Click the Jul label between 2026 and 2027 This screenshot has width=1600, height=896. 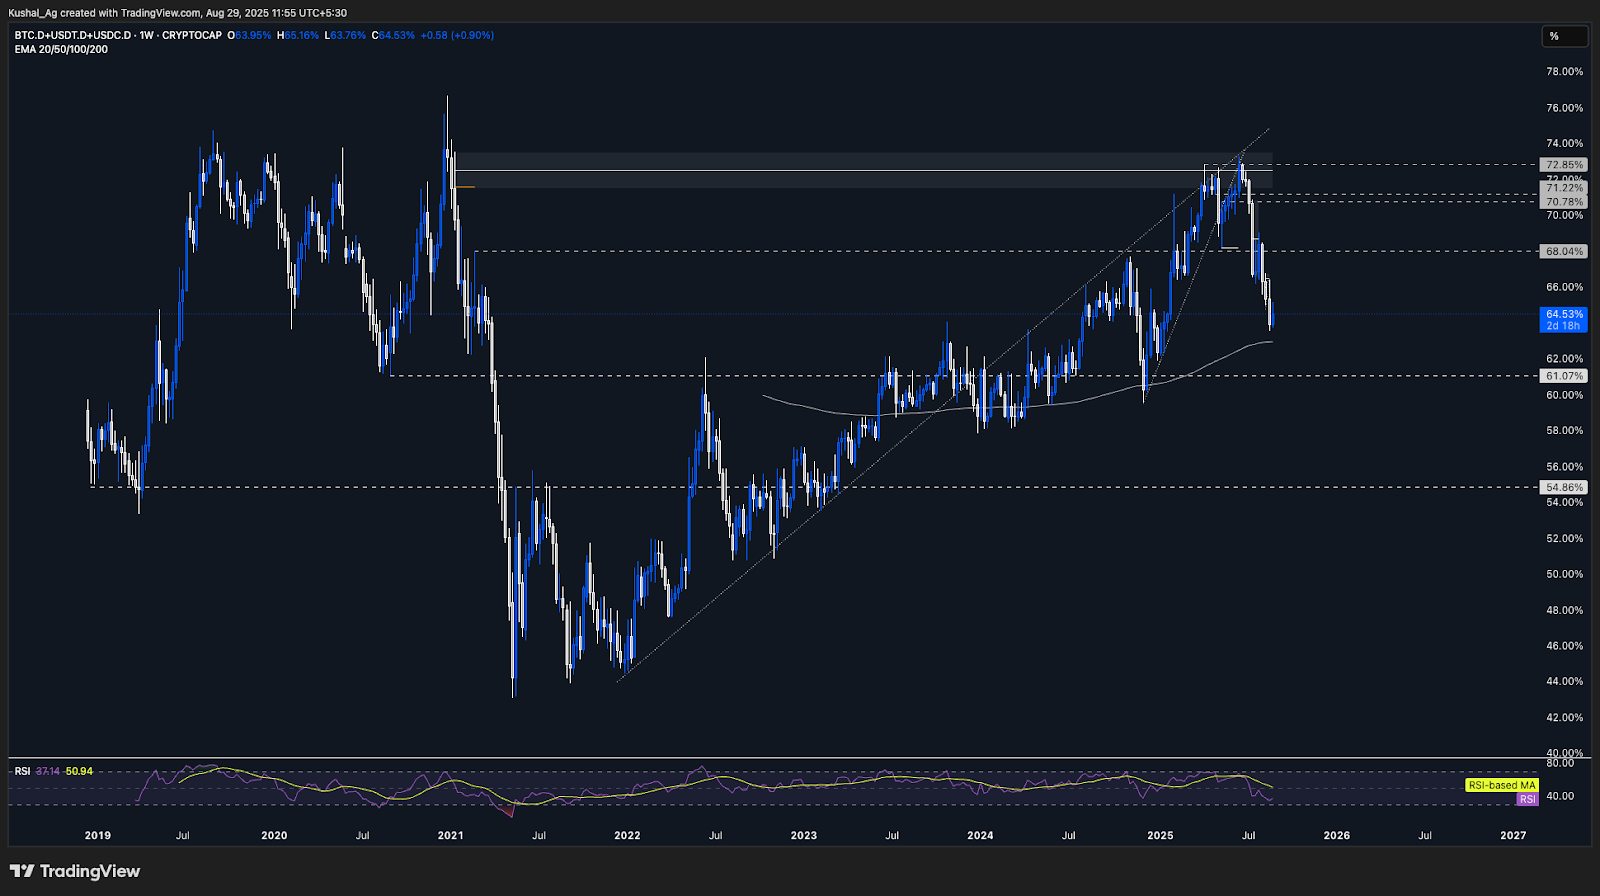point(1425,836)
